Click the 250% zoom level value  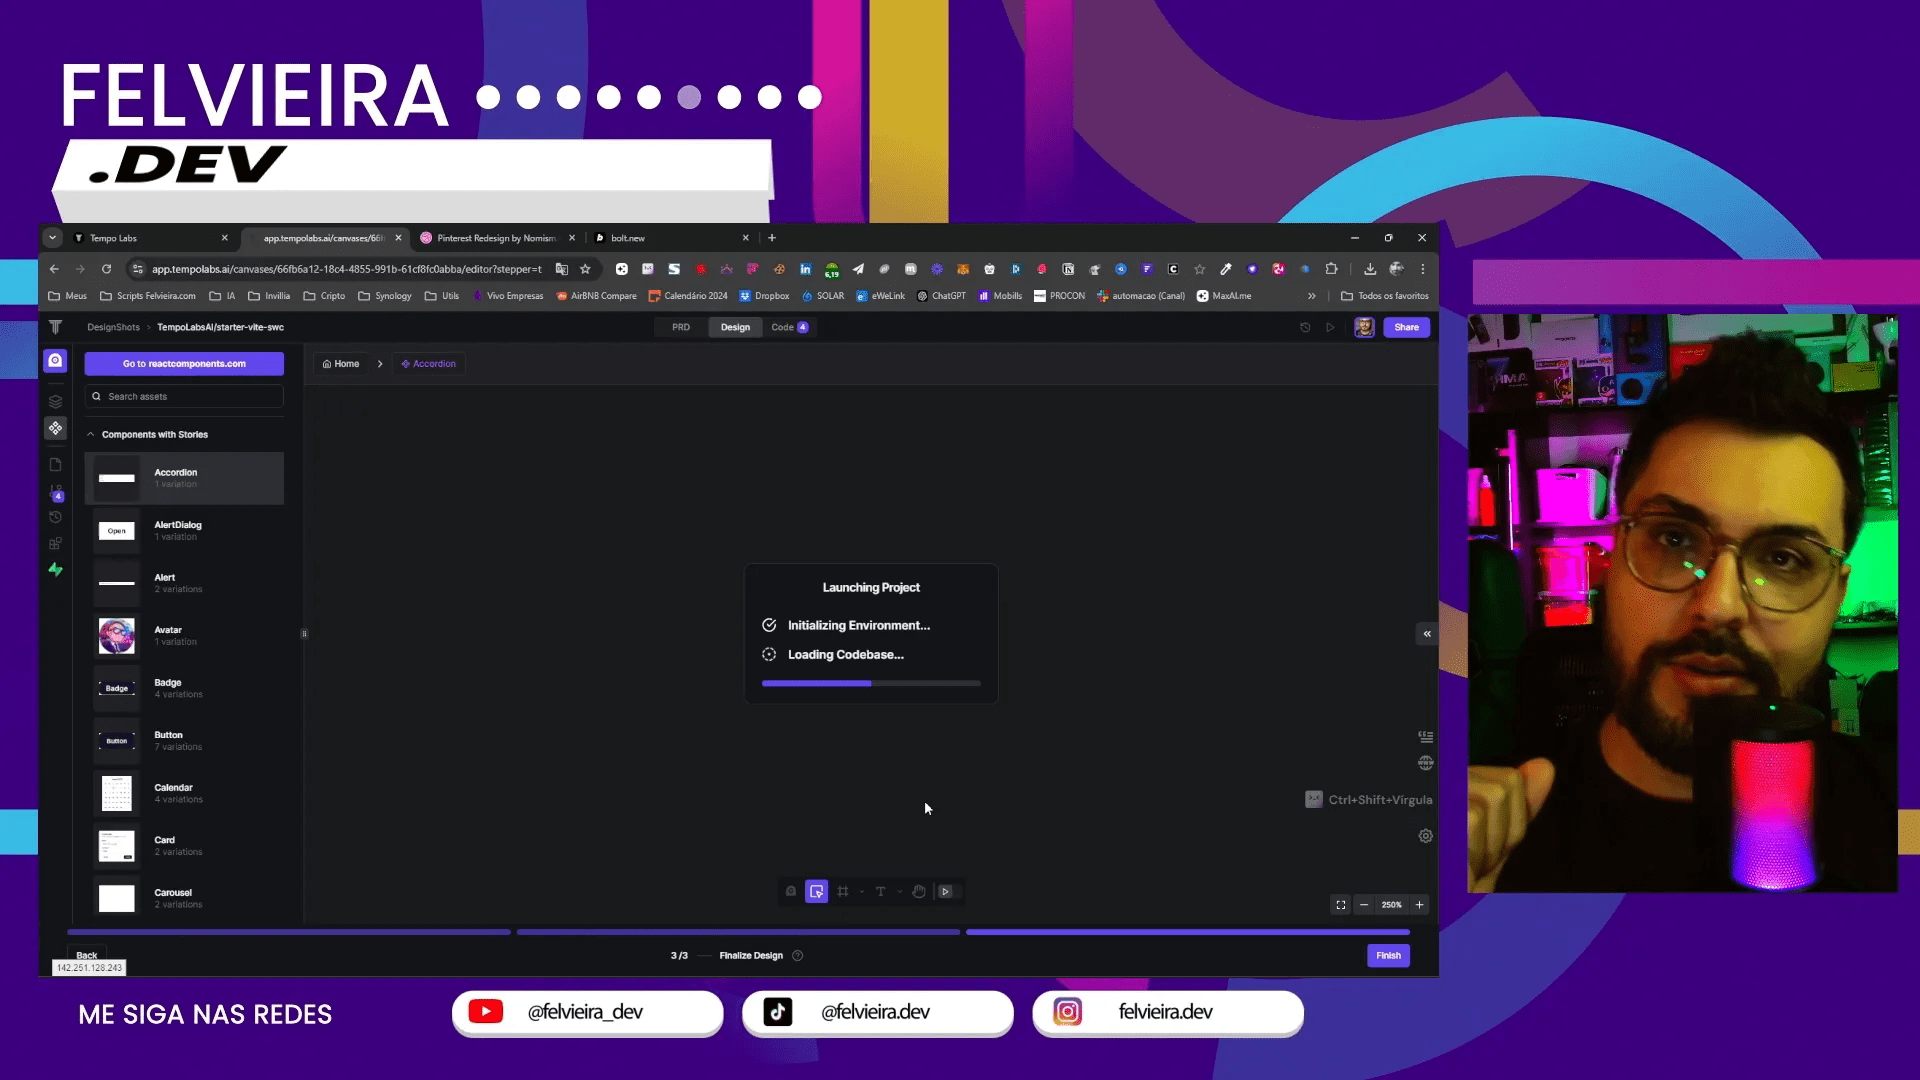[1391, 905]
